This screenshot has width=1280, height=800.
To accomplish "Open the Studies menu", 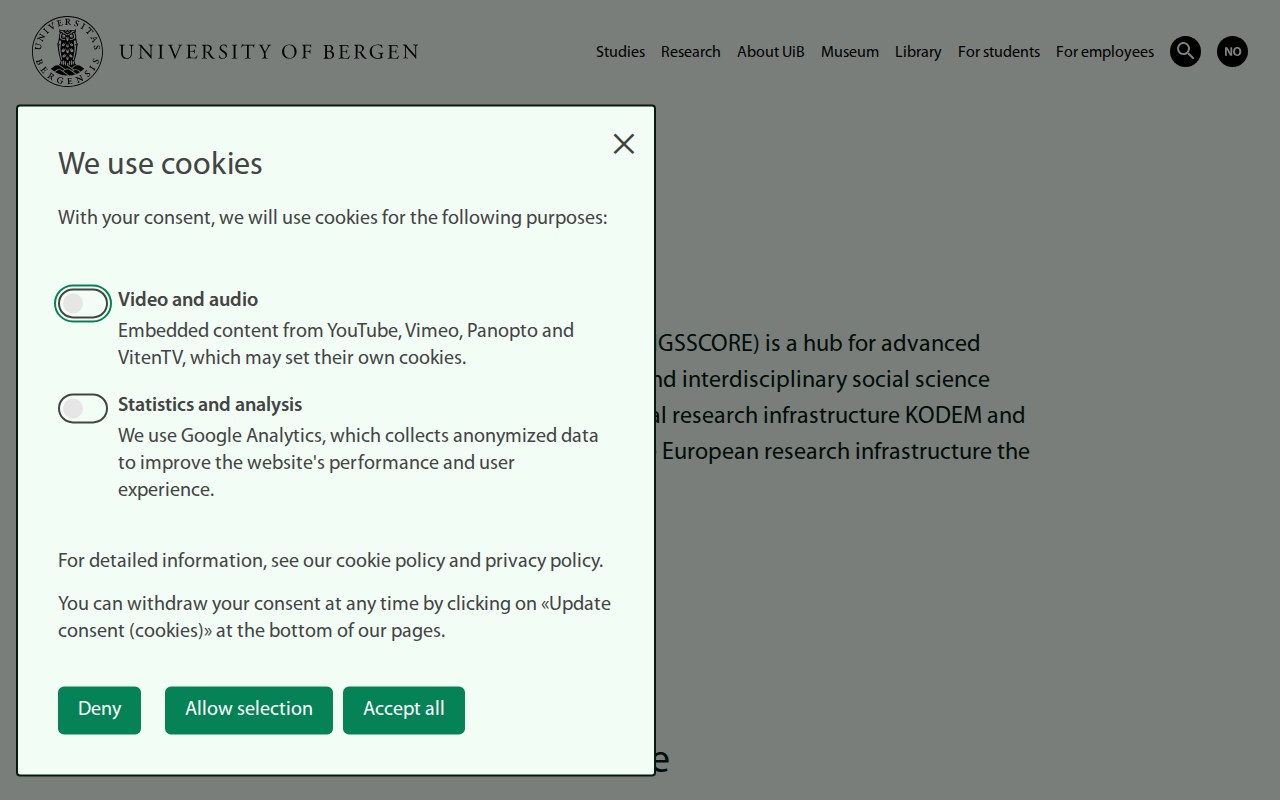I will click(x=620, y=51).
